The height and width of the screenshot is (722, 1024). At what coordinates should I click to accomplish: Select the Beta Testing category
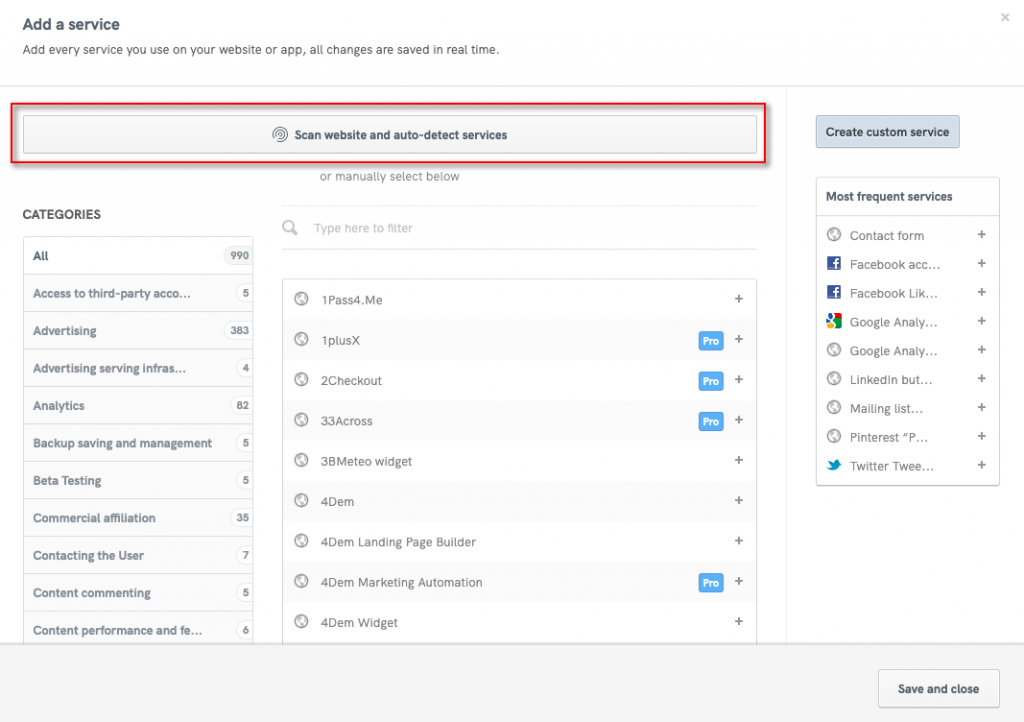tap(138, 480)
